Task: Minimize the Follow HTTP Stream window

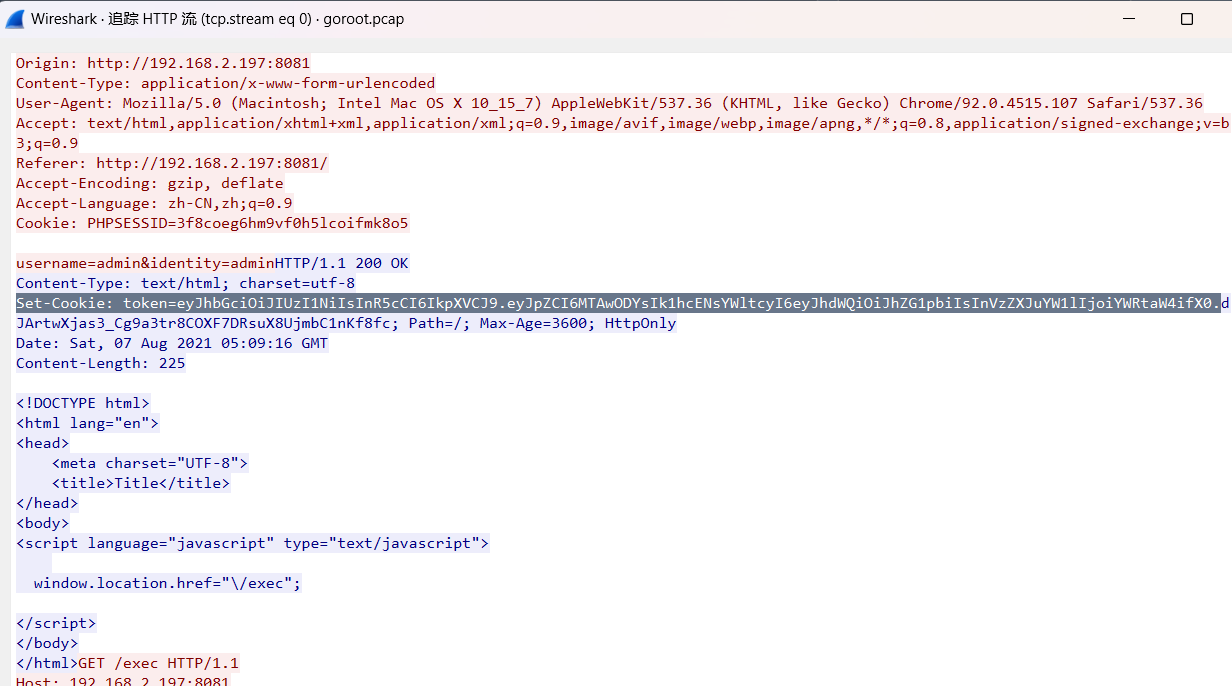Action: point(1129,19)
